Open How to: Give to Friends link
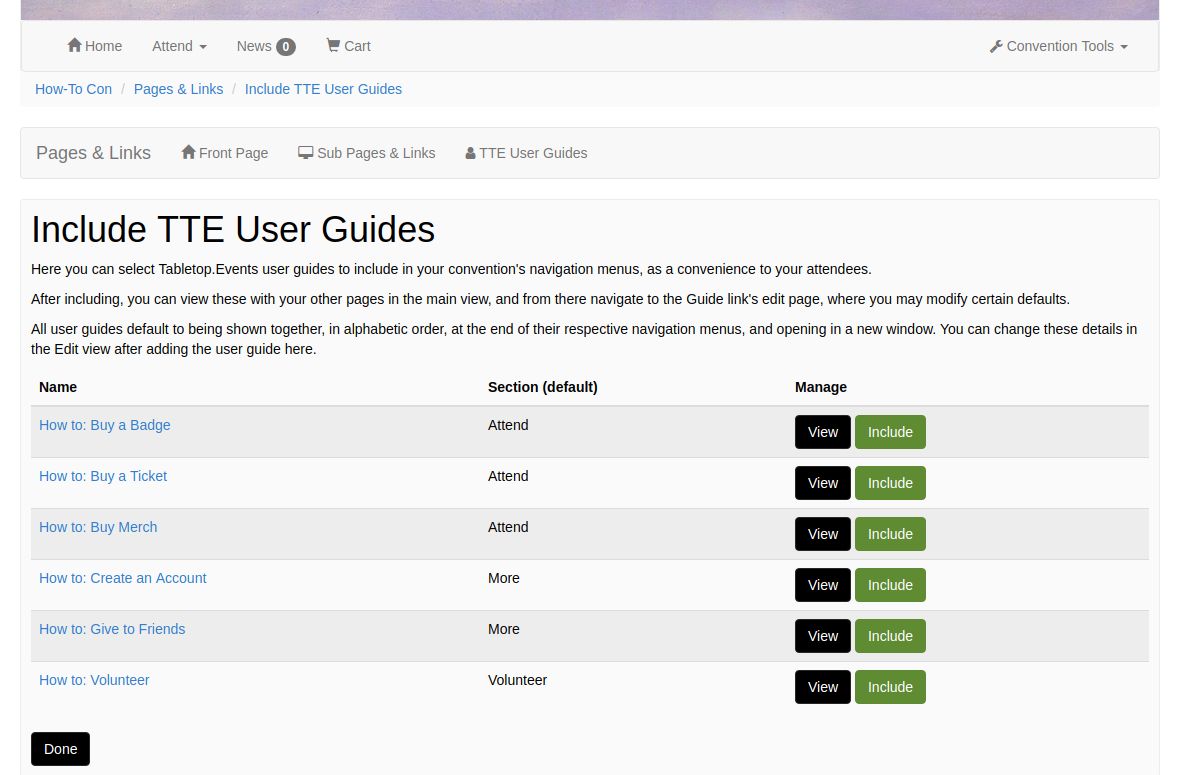 (112, 629)
